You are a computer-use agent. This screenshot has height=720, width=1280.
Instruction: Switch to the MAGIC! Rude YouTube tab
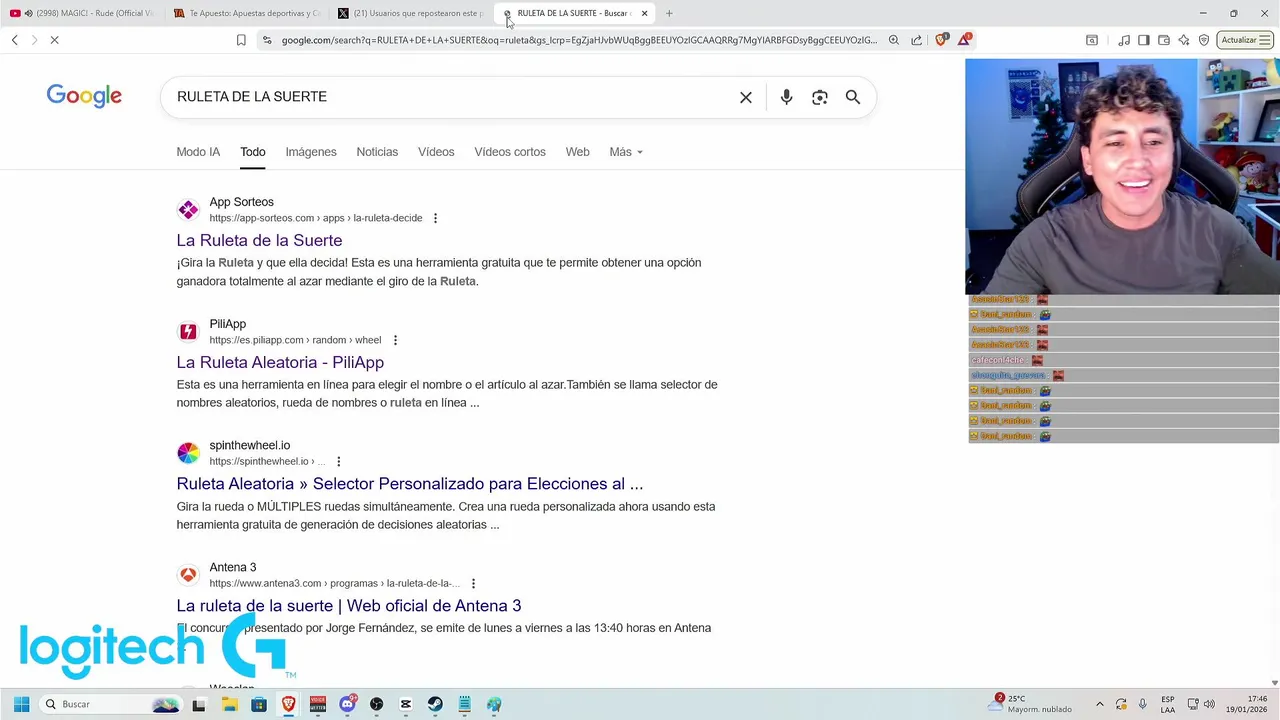82,13
